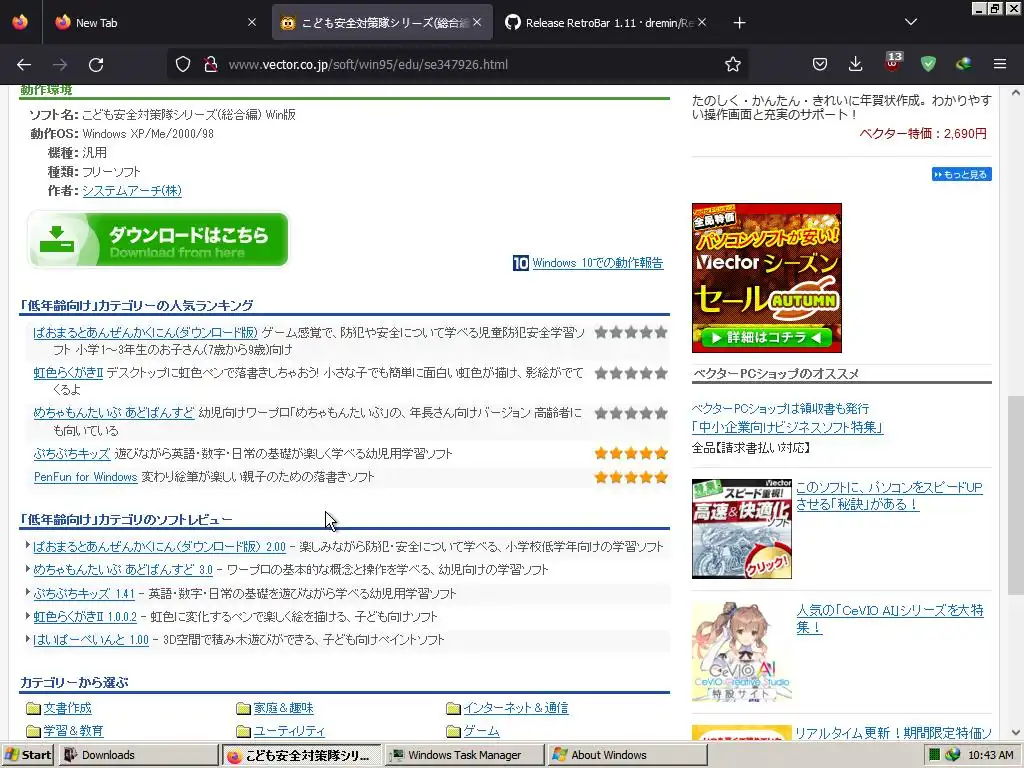Open the Pocket save icon
Image resolution: width=1024 pixels, height=768 pixels.
820,64
